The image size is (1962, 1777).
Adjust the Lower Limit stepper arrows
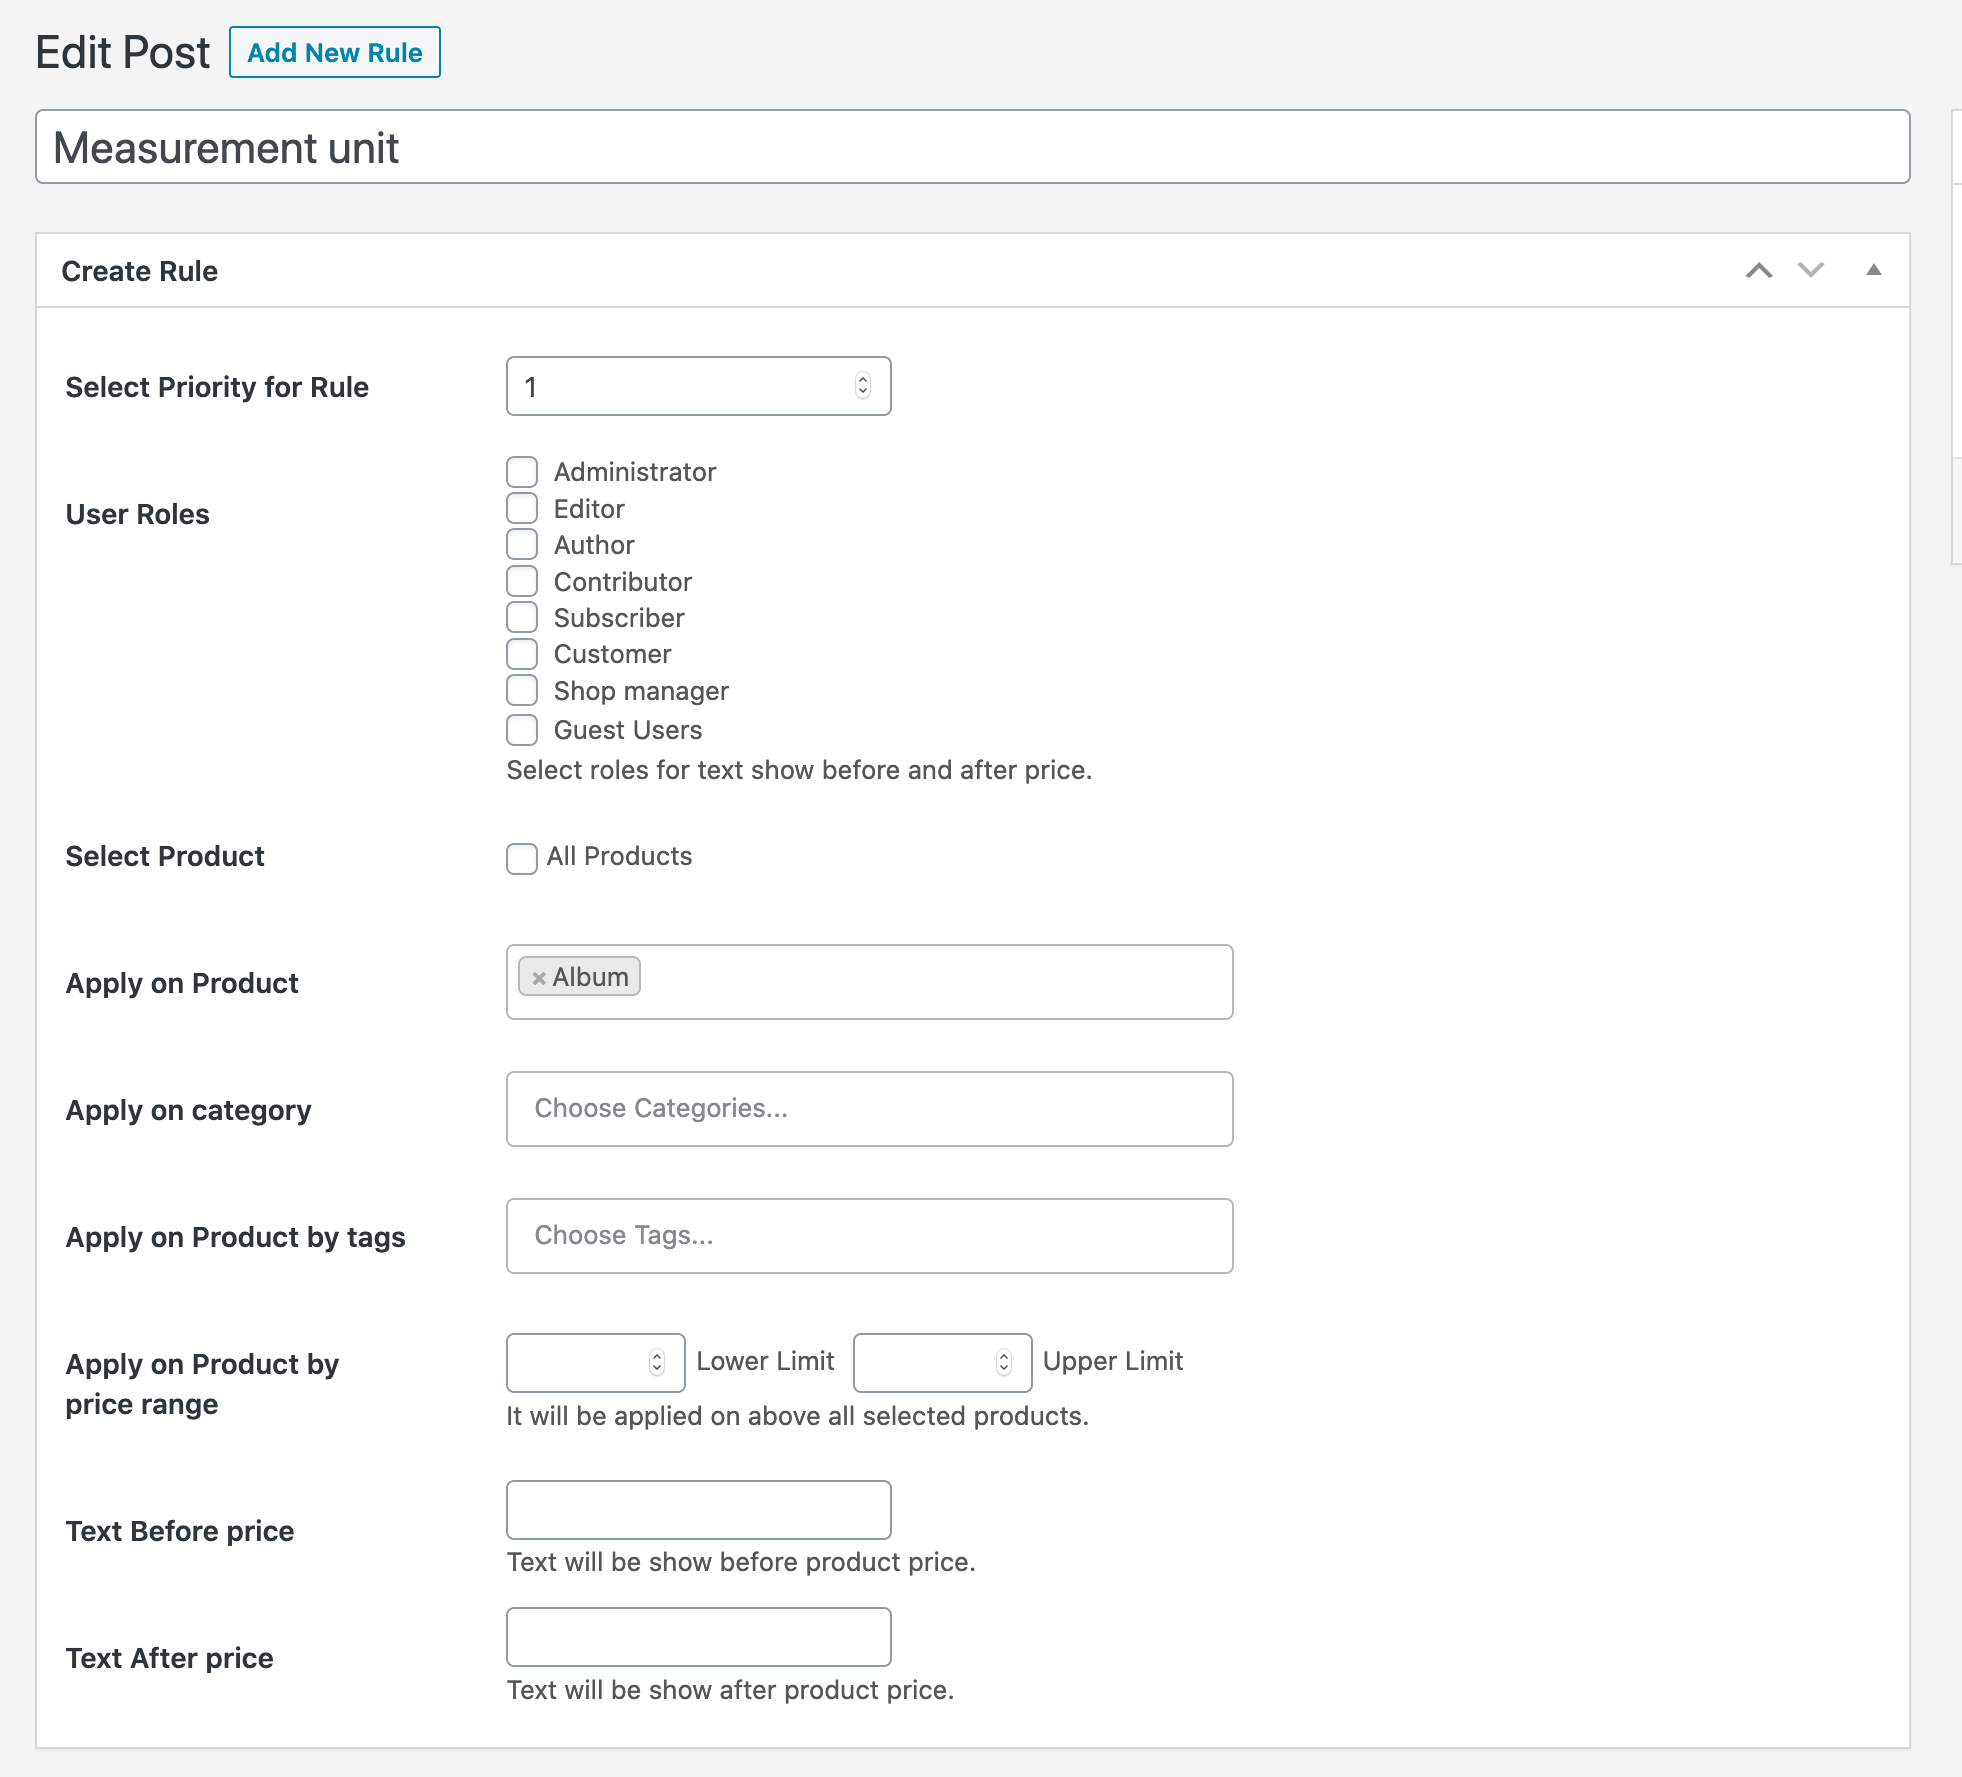pos(657,1362)
